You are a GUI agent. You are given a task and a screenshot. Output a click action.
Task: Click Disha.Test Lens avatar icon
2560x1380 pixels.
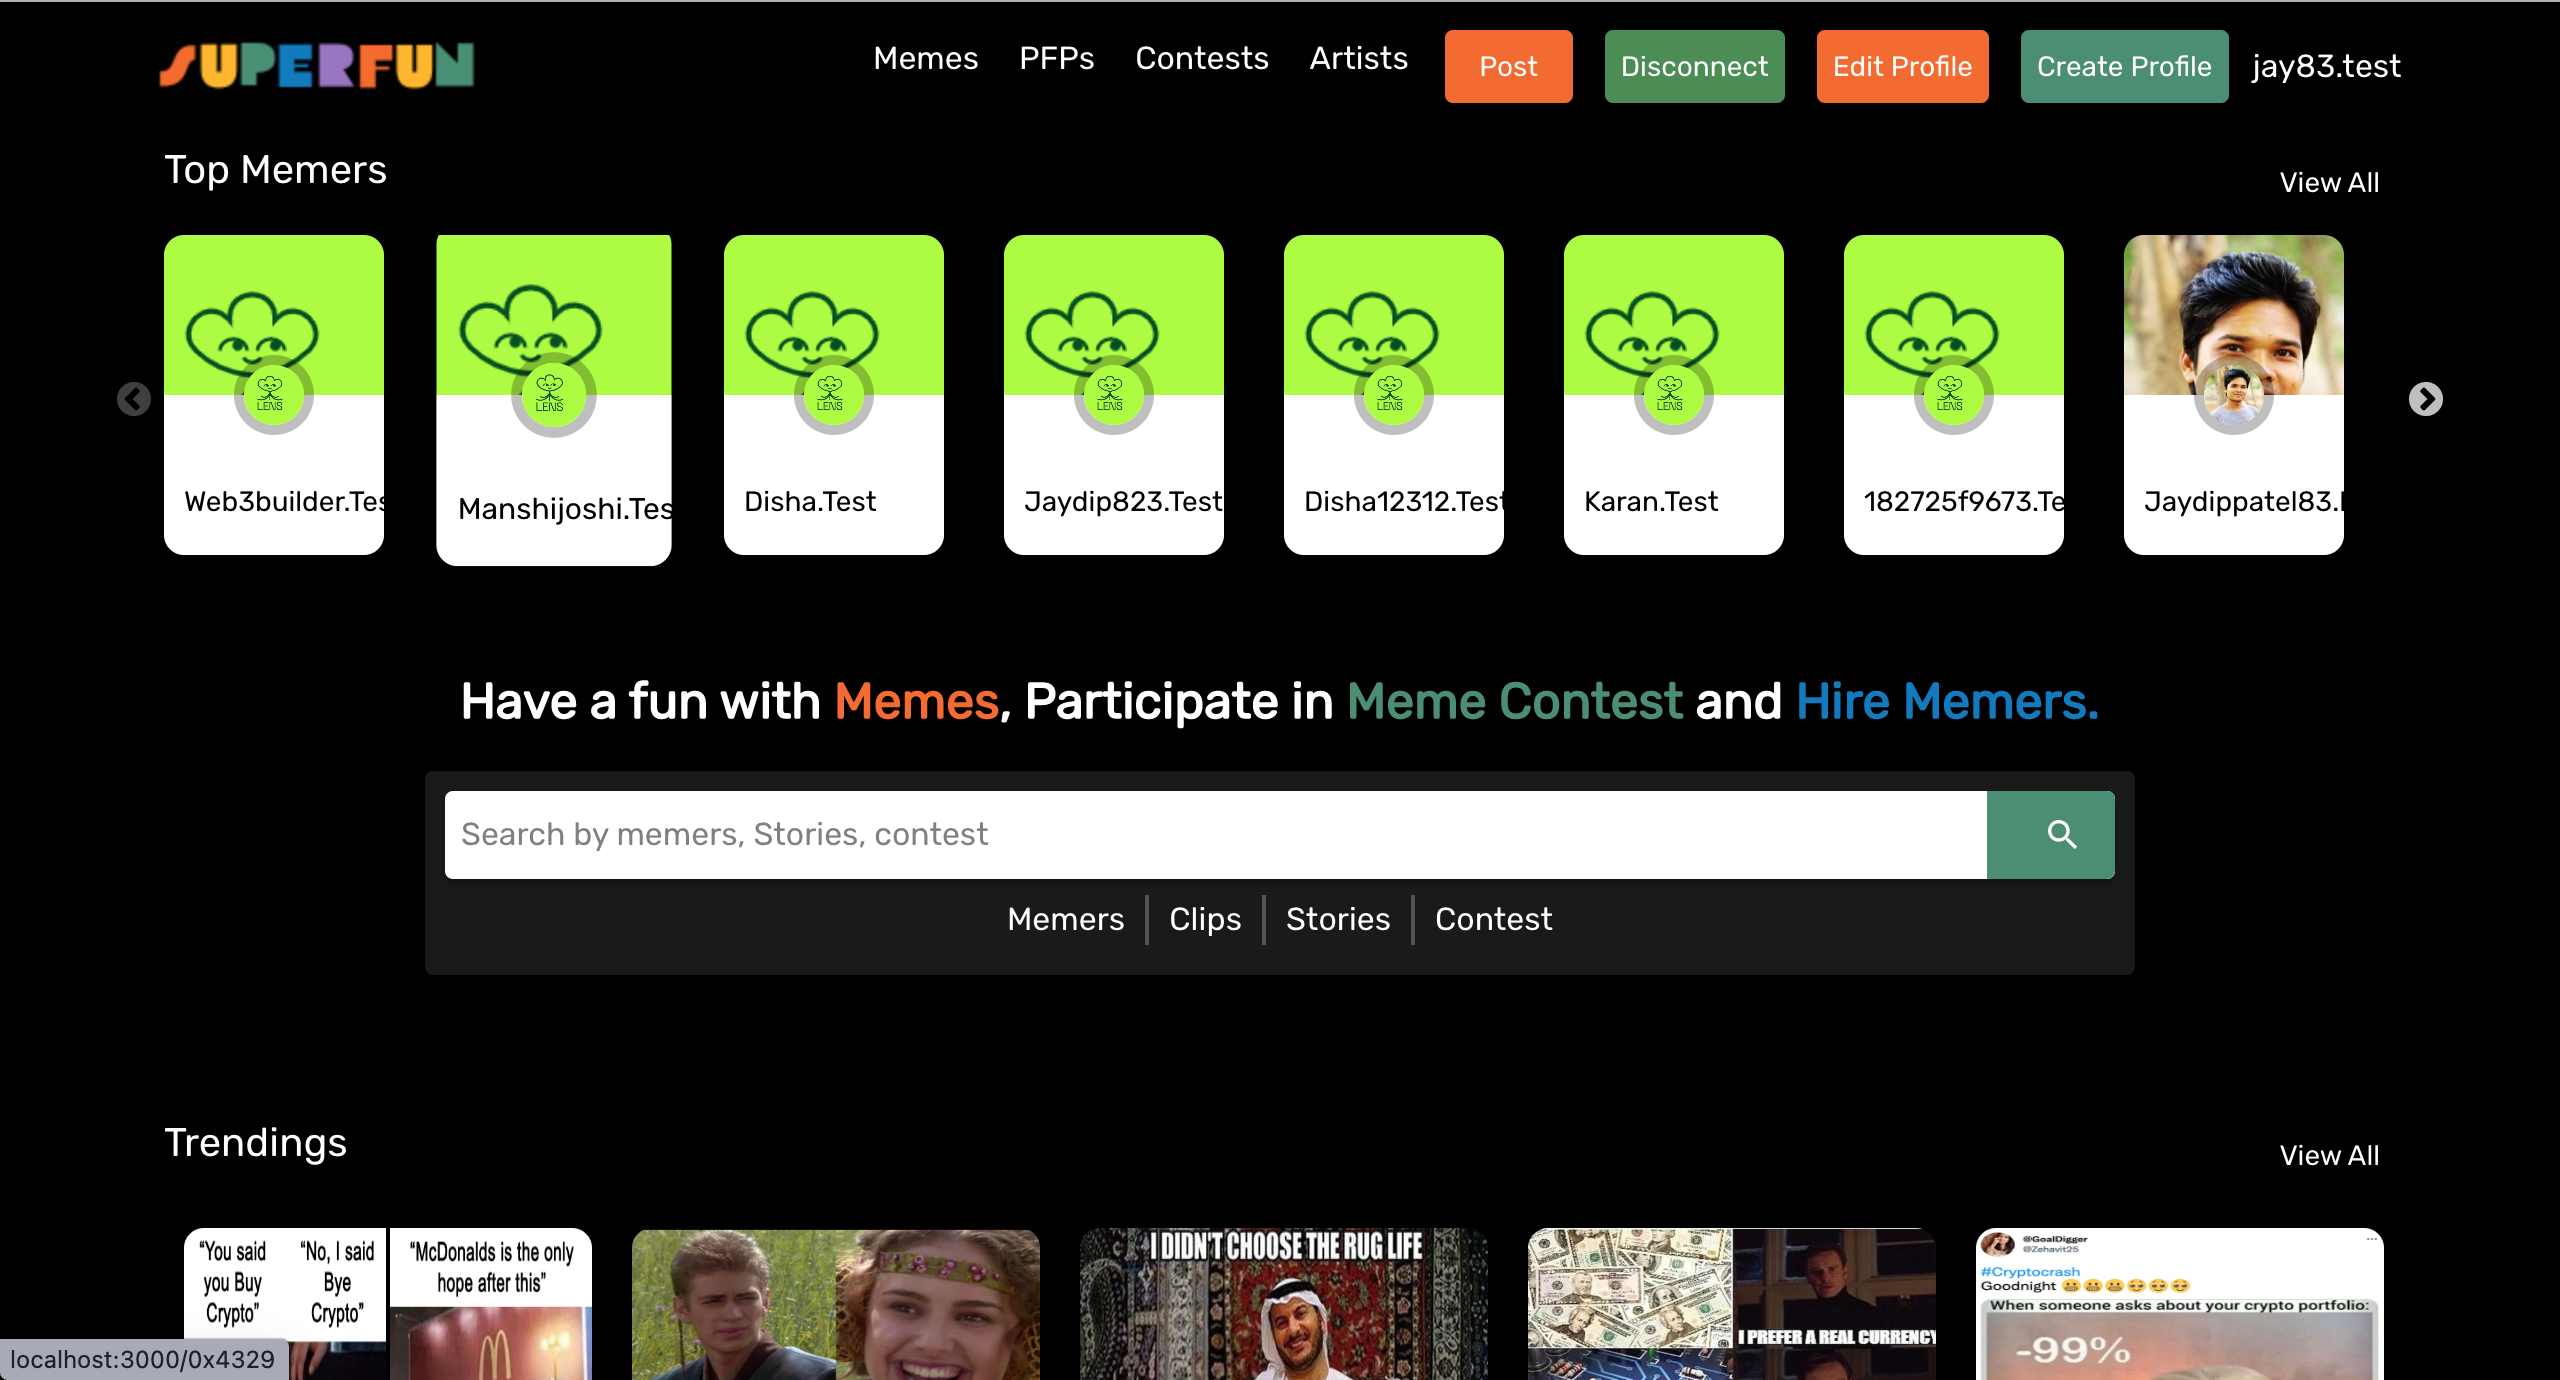point(833,395)
